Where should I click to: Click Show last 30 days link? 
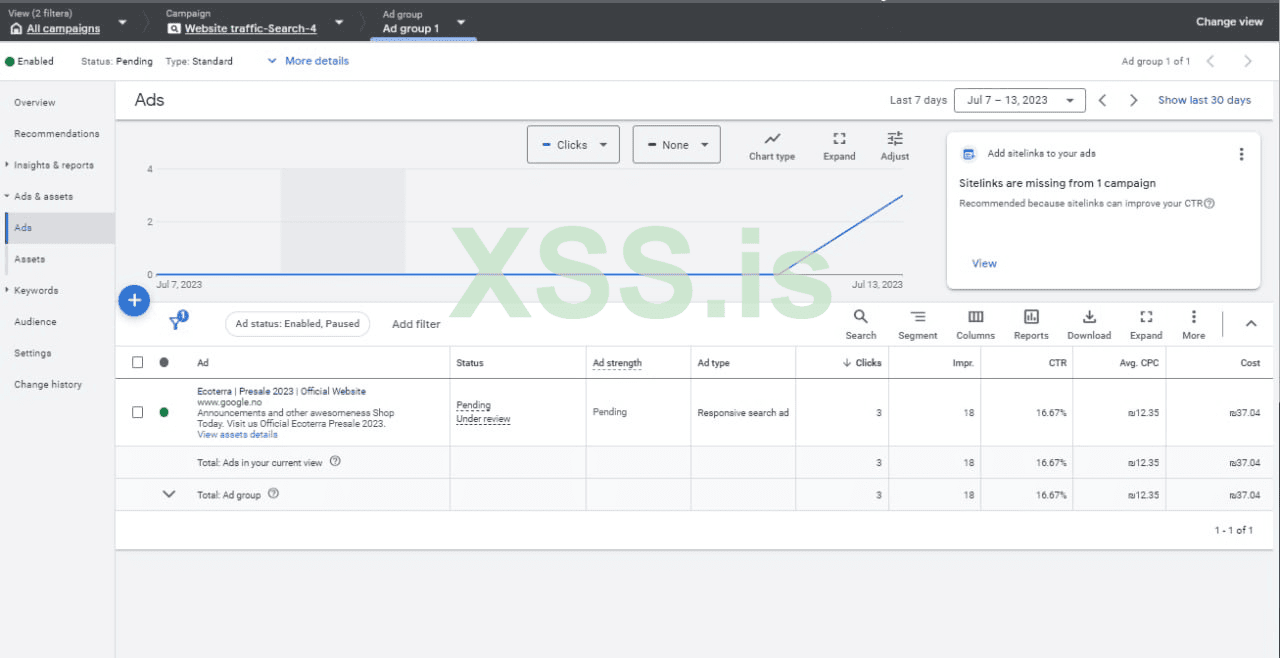coord(1204,100)
